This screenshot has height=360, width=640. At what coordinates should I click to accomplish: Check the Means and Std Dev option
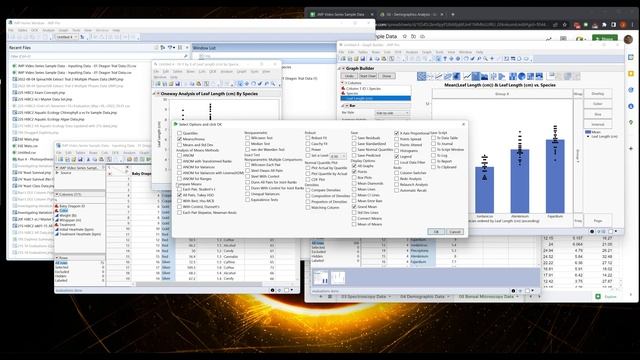coord(179,145)
